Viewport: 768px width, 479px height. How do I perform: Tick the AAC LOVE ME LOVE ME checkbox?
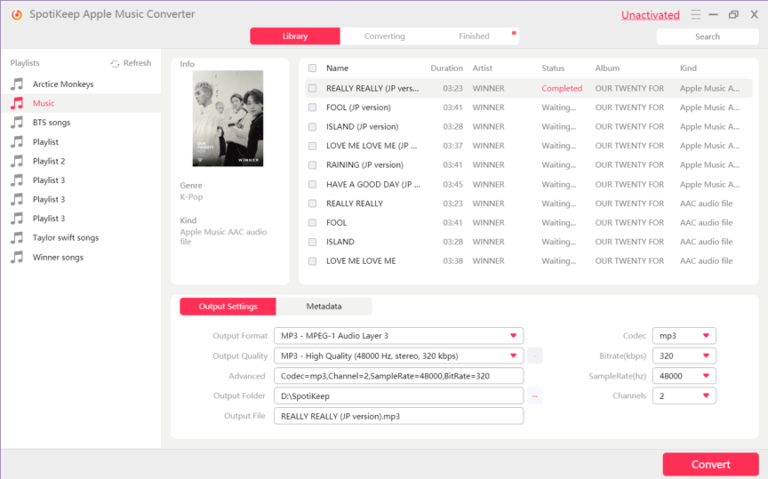(x=312, y=261)
